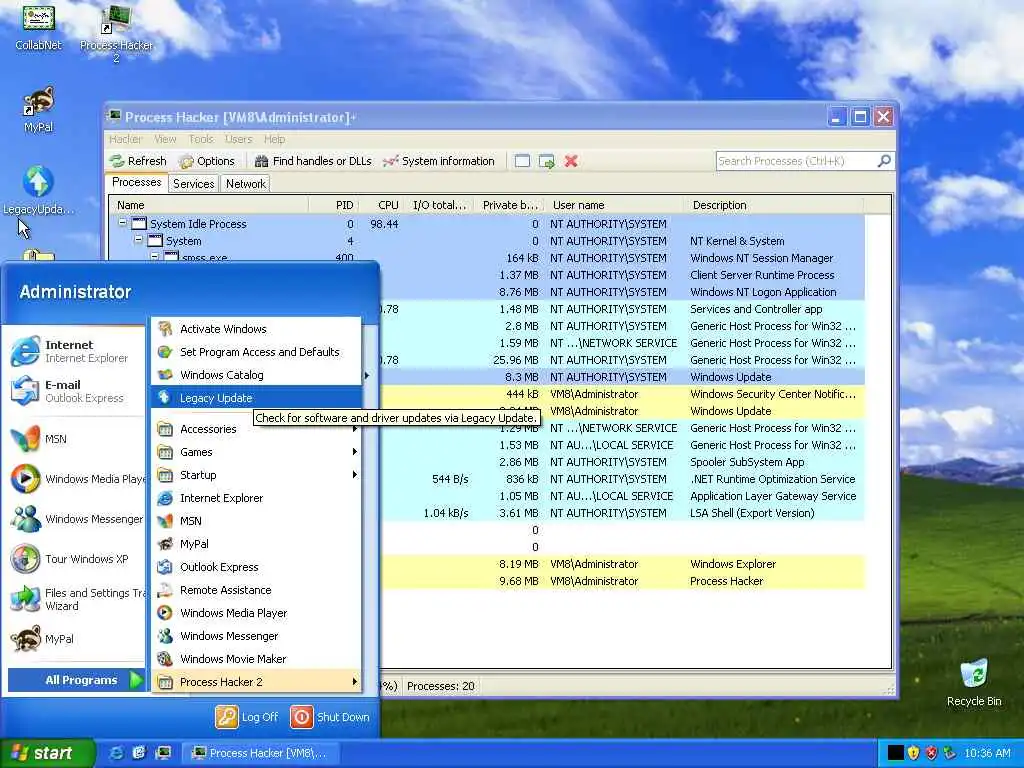Click search magnifier icon in Process Hacker
This screenshot has width=1024, height=768.
click(884, 161)
